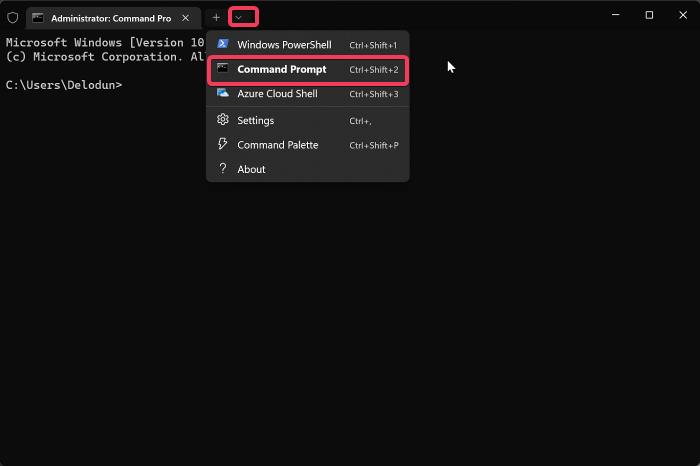Minimize the Terminal window
The height and width of the screenshot is (466, 700).
coord(616,15)
